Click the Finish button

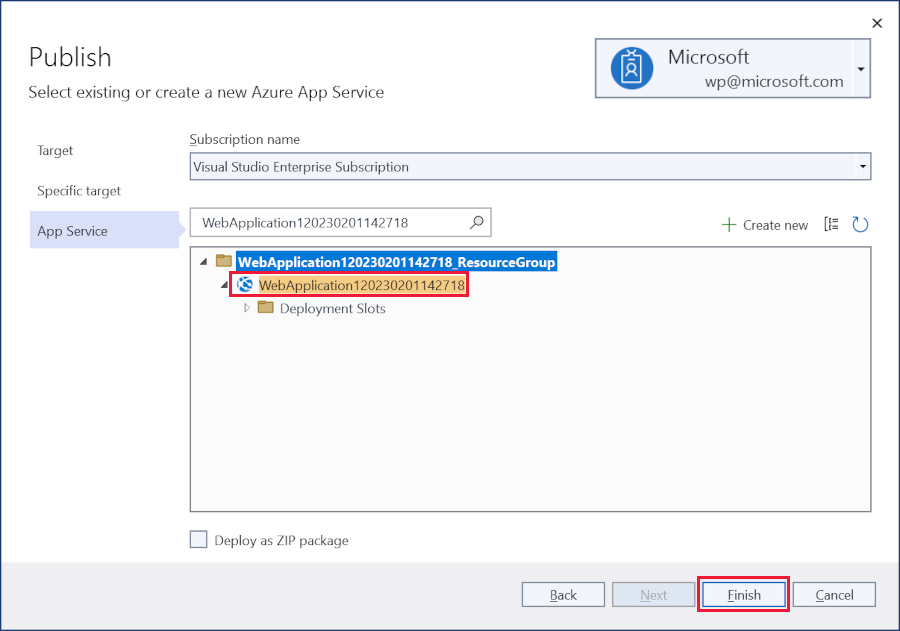point(743,594)
